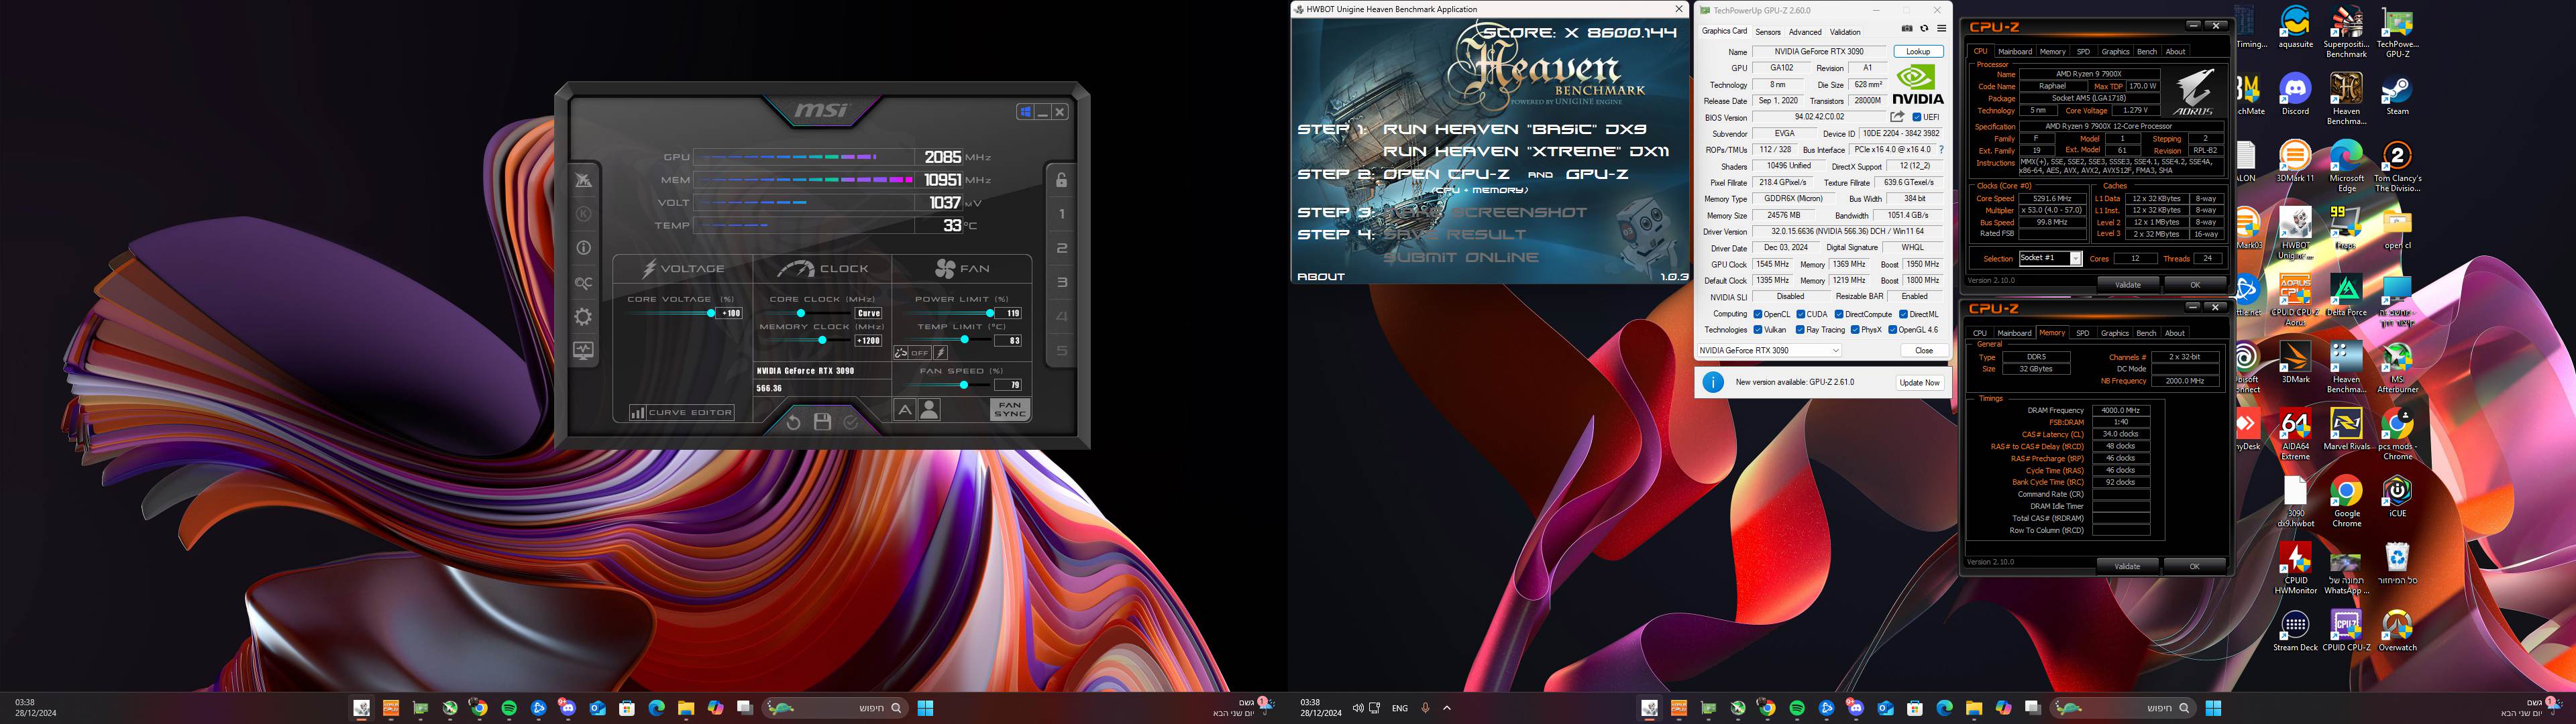Viewport: 2576px width, 724px height.
Task: Toggle temperature priority lightning icon
Action: click(x=941, y=353)
